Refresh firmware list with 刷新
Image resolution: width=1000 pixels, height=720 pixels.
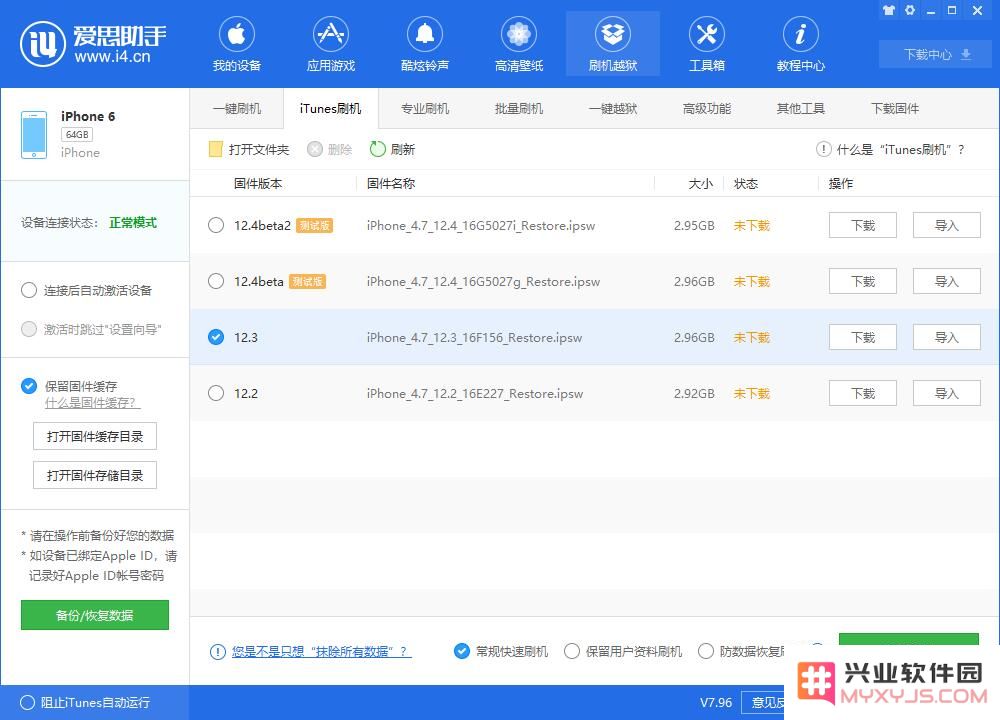click(x=392, y=149)
